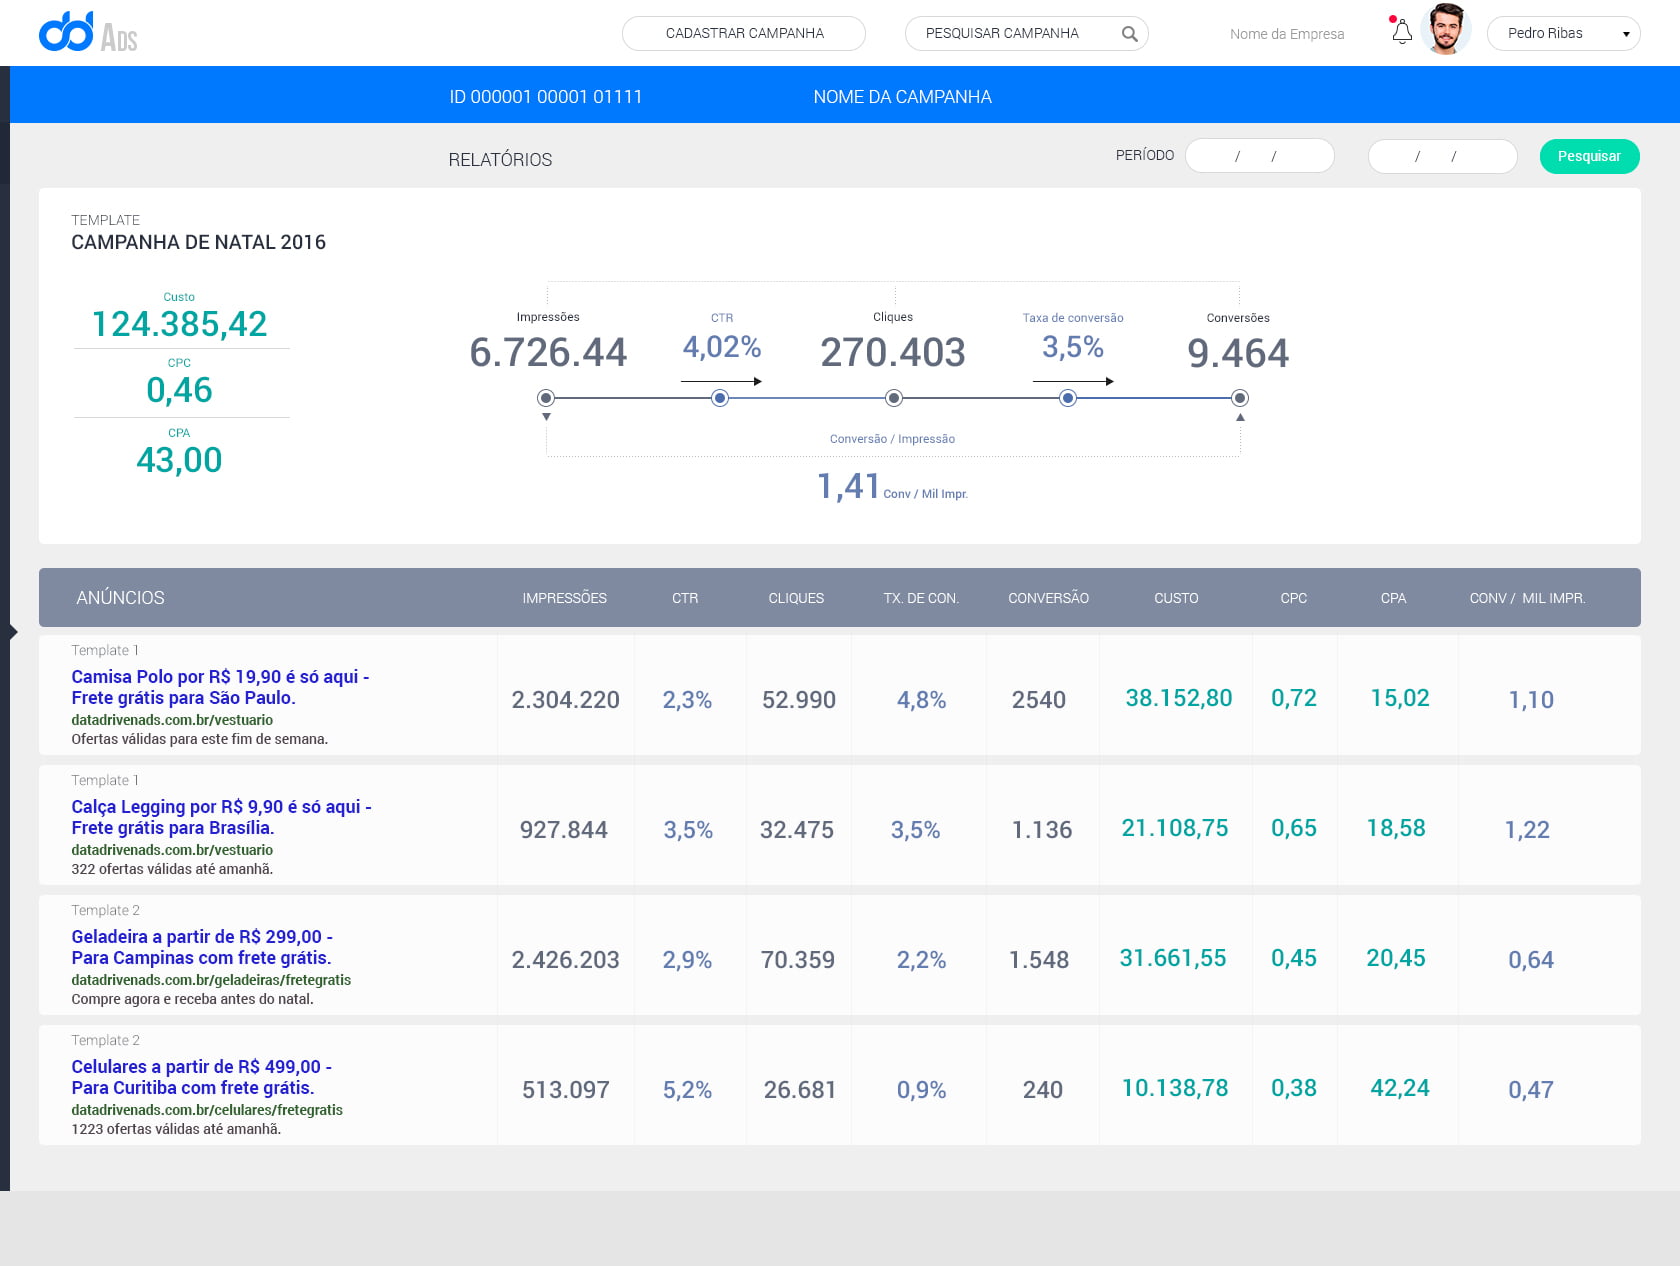Click the search magnifier icon
This screenshot has width=1680, height=1266.
click(1129, 34)
